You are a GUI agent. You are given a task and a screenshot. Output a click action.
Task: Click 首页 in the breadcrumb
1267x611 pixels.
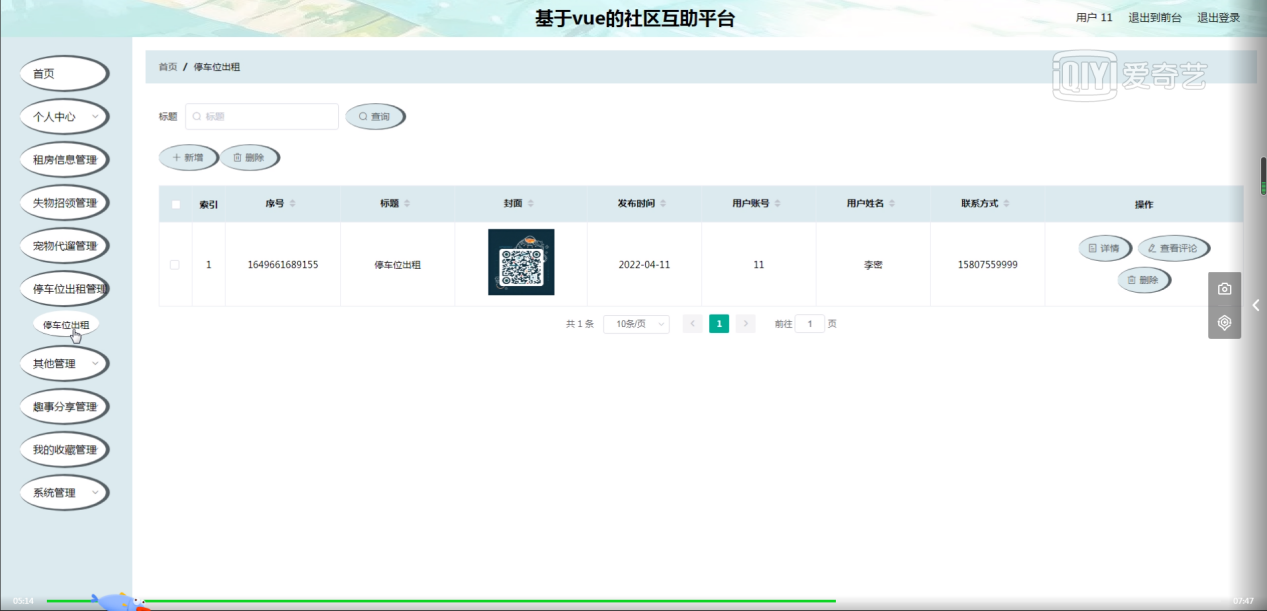168,67
